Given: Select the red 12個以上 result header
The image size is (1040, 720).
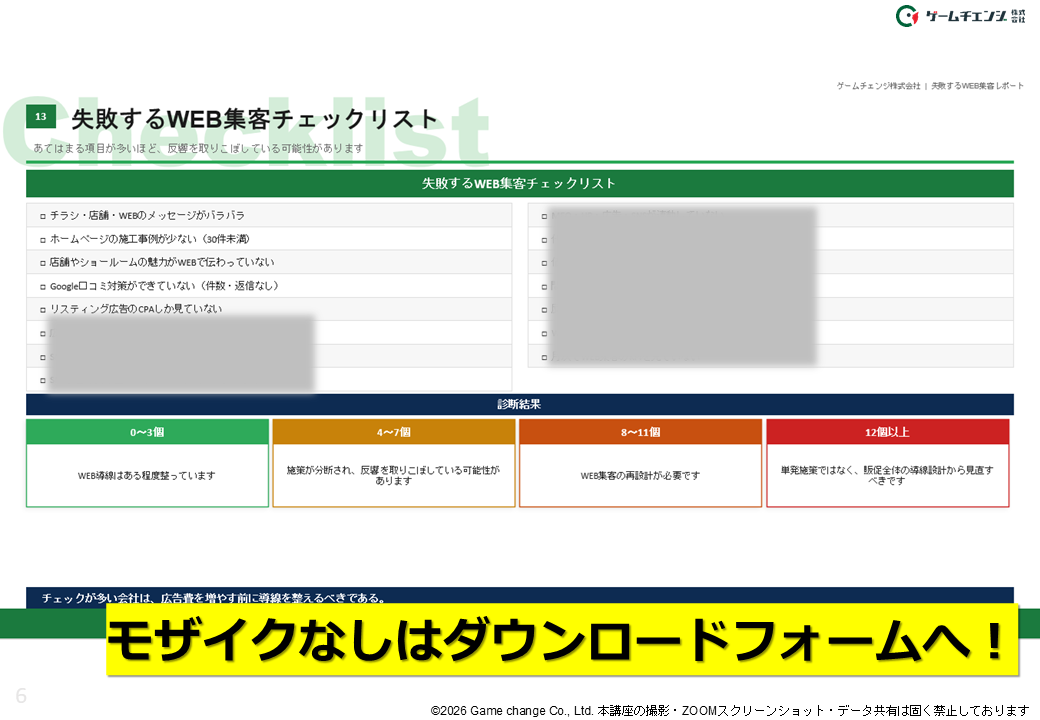Looking at the screenshot, I should pyautogui.click(x=887, y=432).
